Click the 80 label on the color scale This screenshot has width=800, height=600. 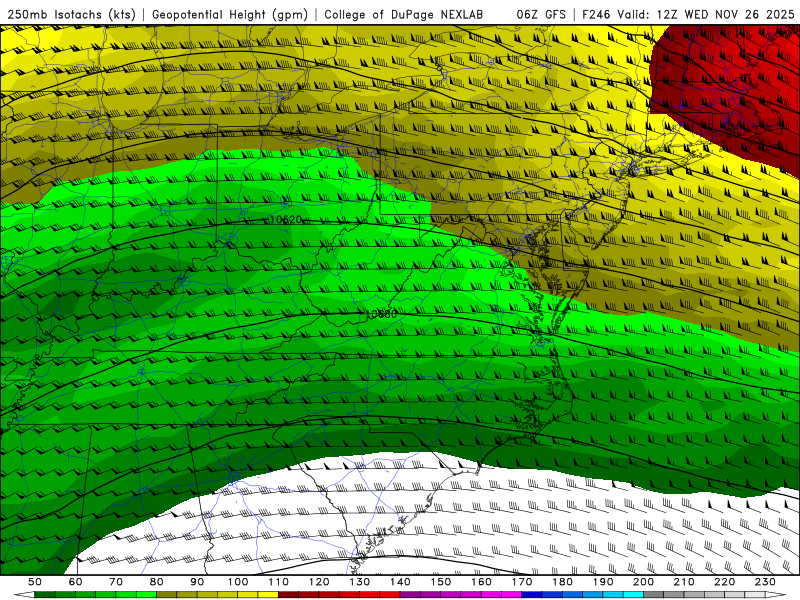[157, 582]
